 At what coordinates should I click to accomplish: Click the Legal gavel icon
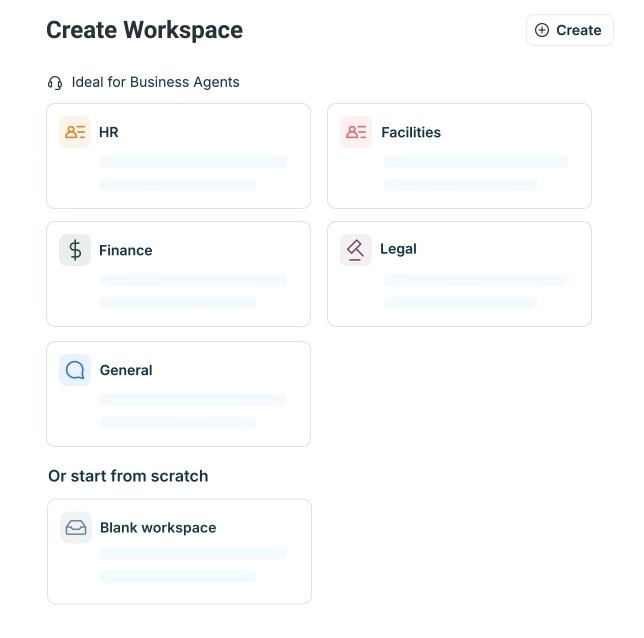[355, 249]
